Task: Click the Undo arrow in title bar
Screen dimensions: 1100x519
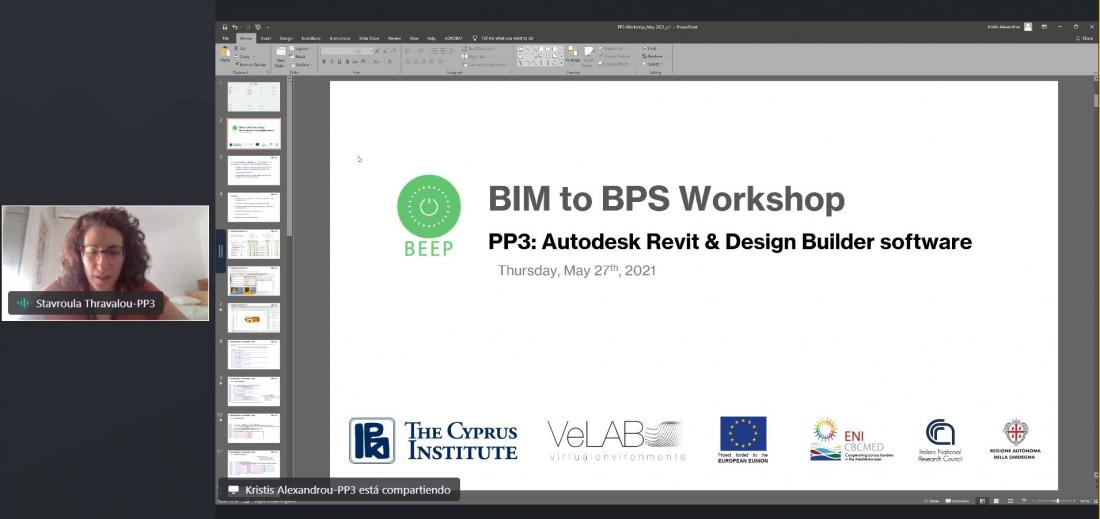Action: [234, 27]
